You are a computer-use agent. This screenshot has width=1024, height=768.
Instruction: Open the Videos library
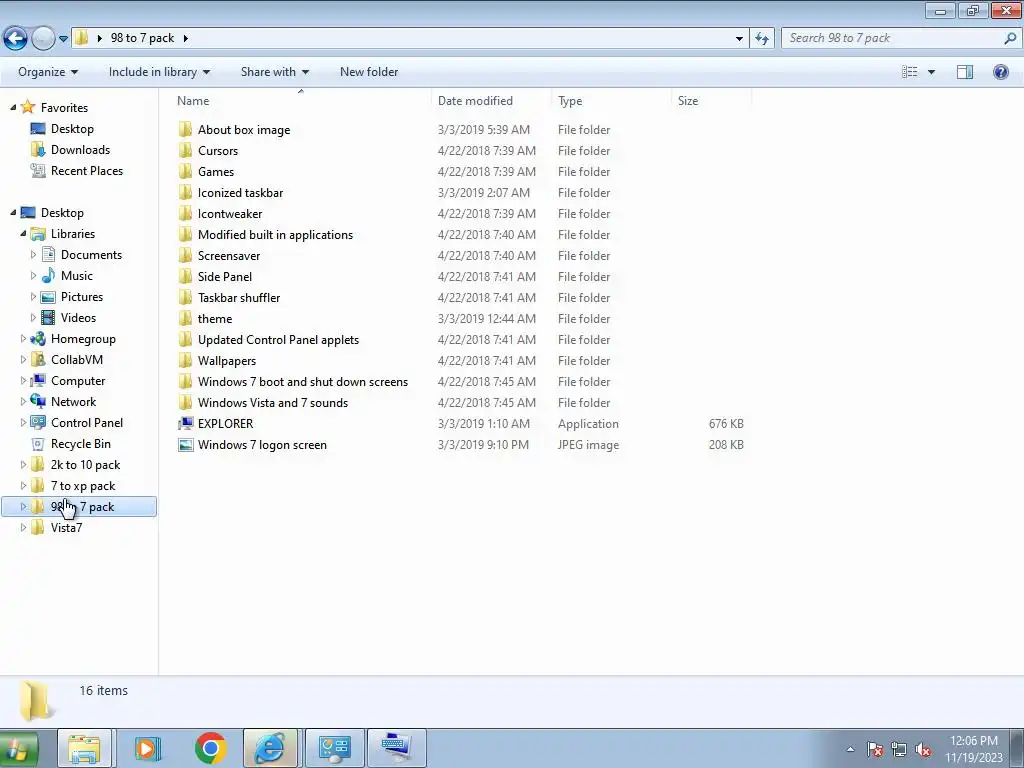(78, 317)
